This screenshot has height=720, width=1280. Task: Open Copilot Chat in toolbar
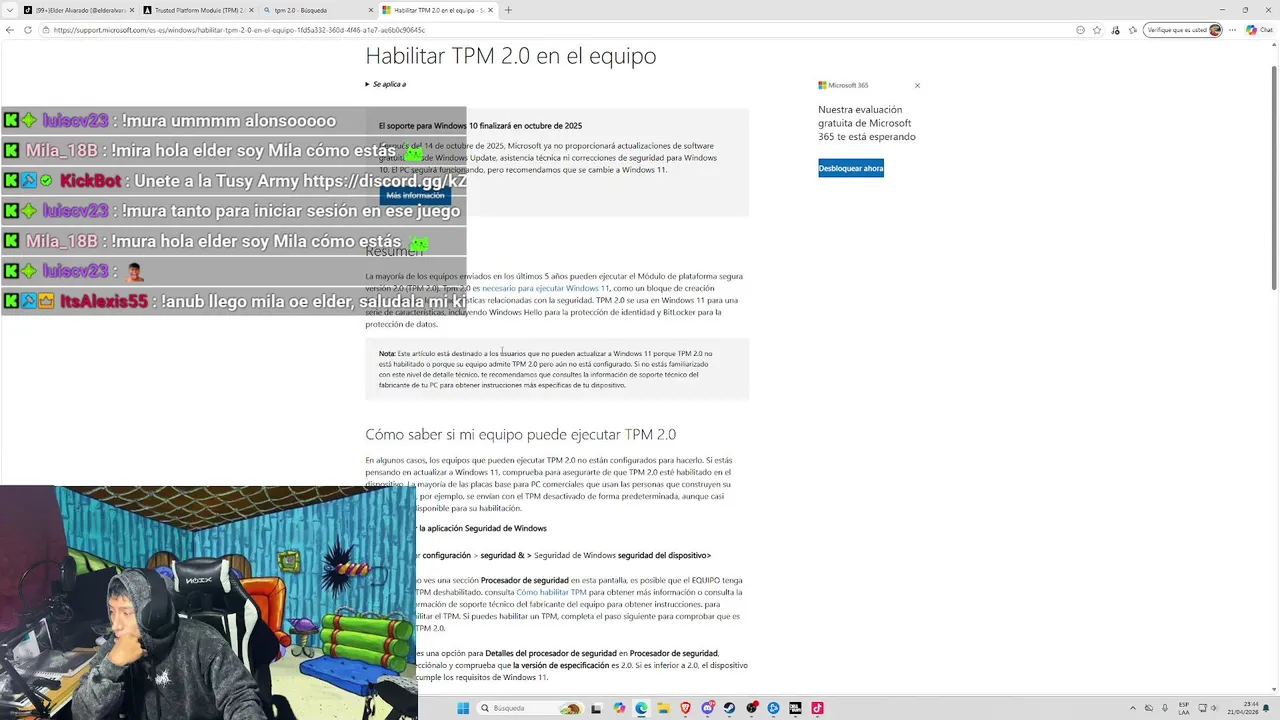[x=1259, y=30]
